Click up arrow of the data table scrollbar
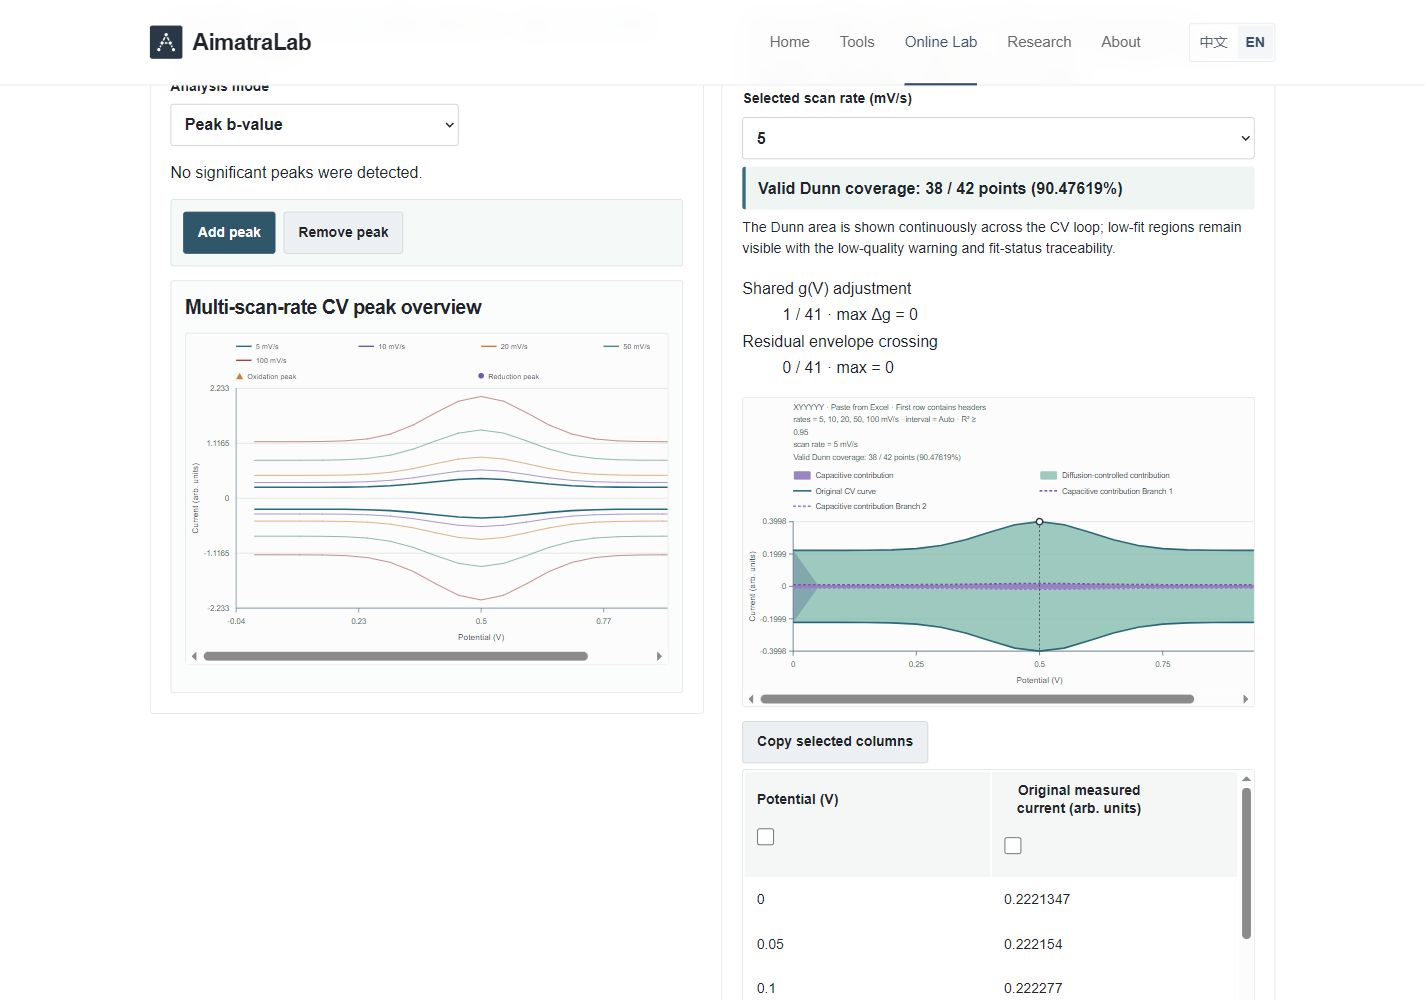The width and height of the screenshot is (1425, 1000). pyautogui.click(x=1246, y=779)
